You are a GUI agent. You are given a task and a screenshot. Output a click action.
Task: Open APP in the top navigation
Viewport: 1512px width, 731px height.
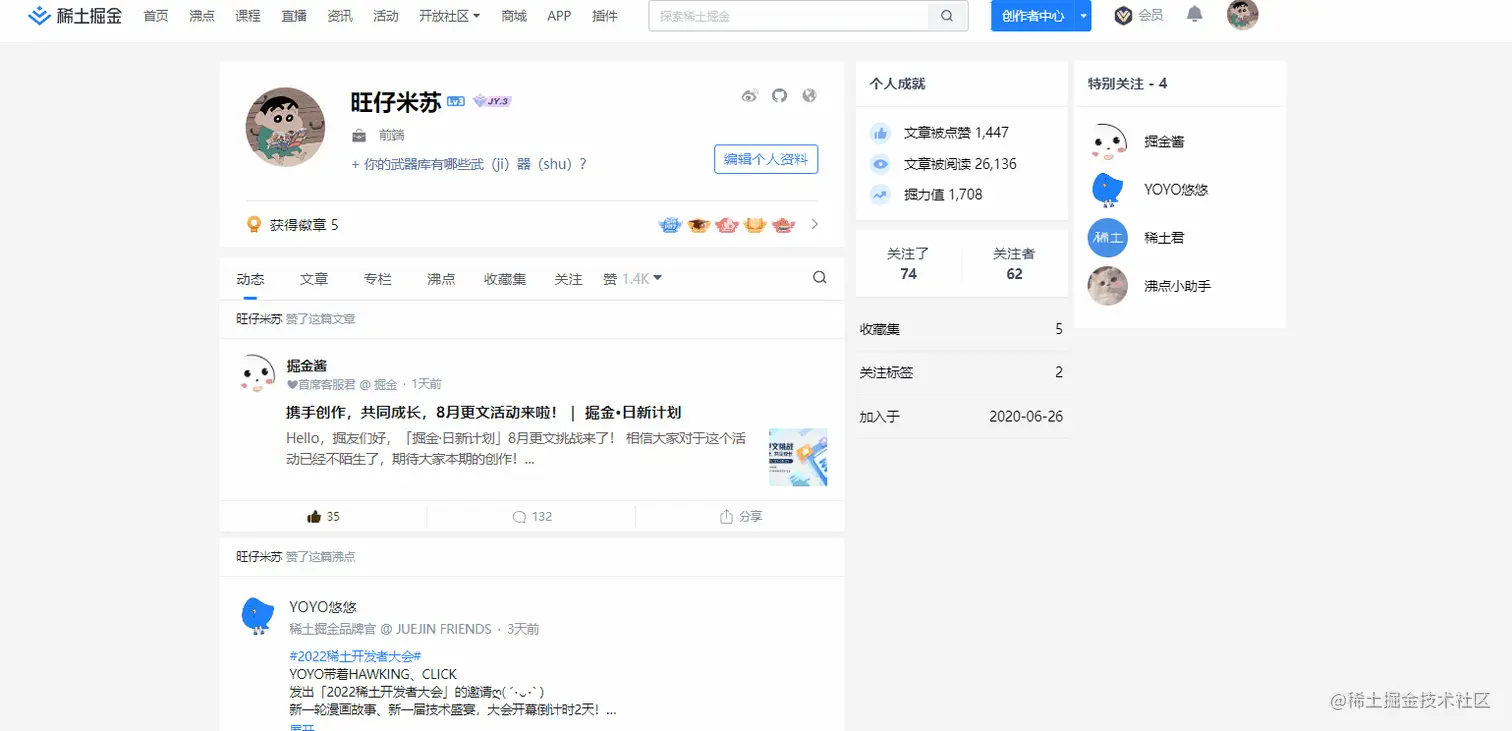(559, 16)
